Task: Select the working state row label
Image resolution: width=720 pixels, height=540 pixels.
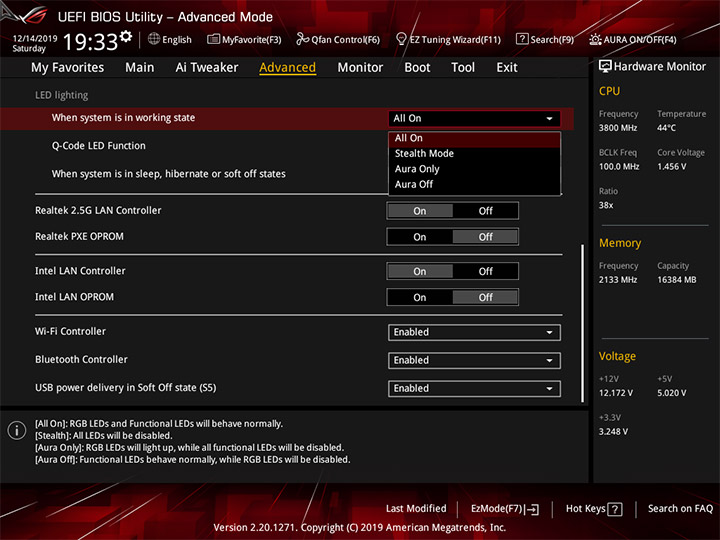Action: click(123, 118)
